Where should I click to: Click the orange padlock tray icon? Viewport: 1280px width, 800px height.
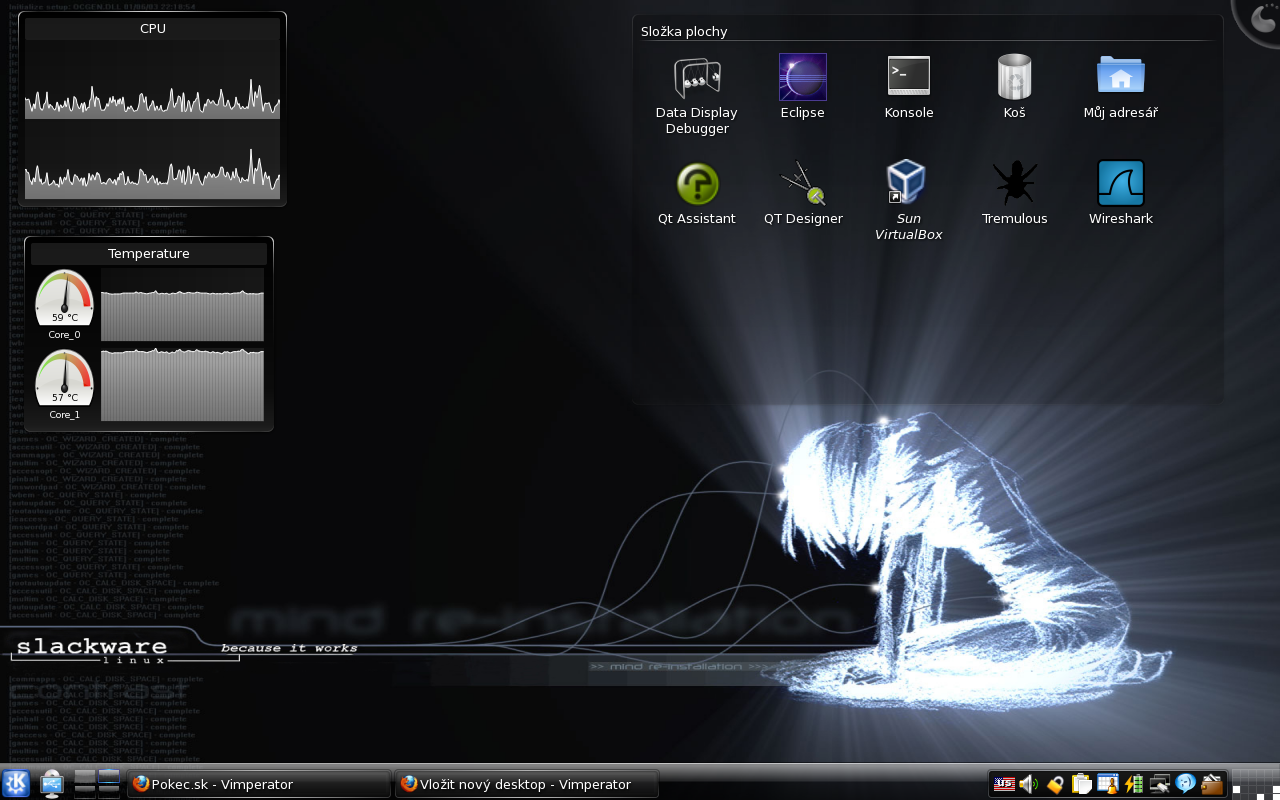pyautogui.click(x=1055, y=784)
